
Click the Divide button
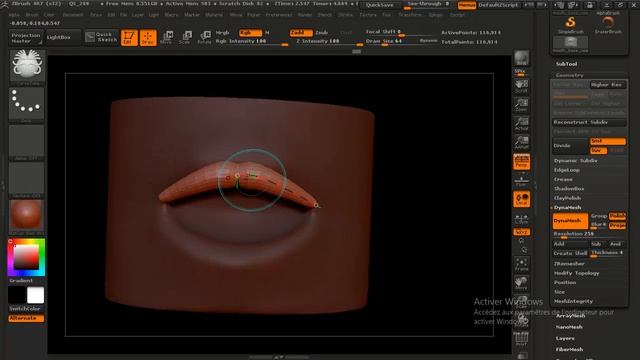570,146
